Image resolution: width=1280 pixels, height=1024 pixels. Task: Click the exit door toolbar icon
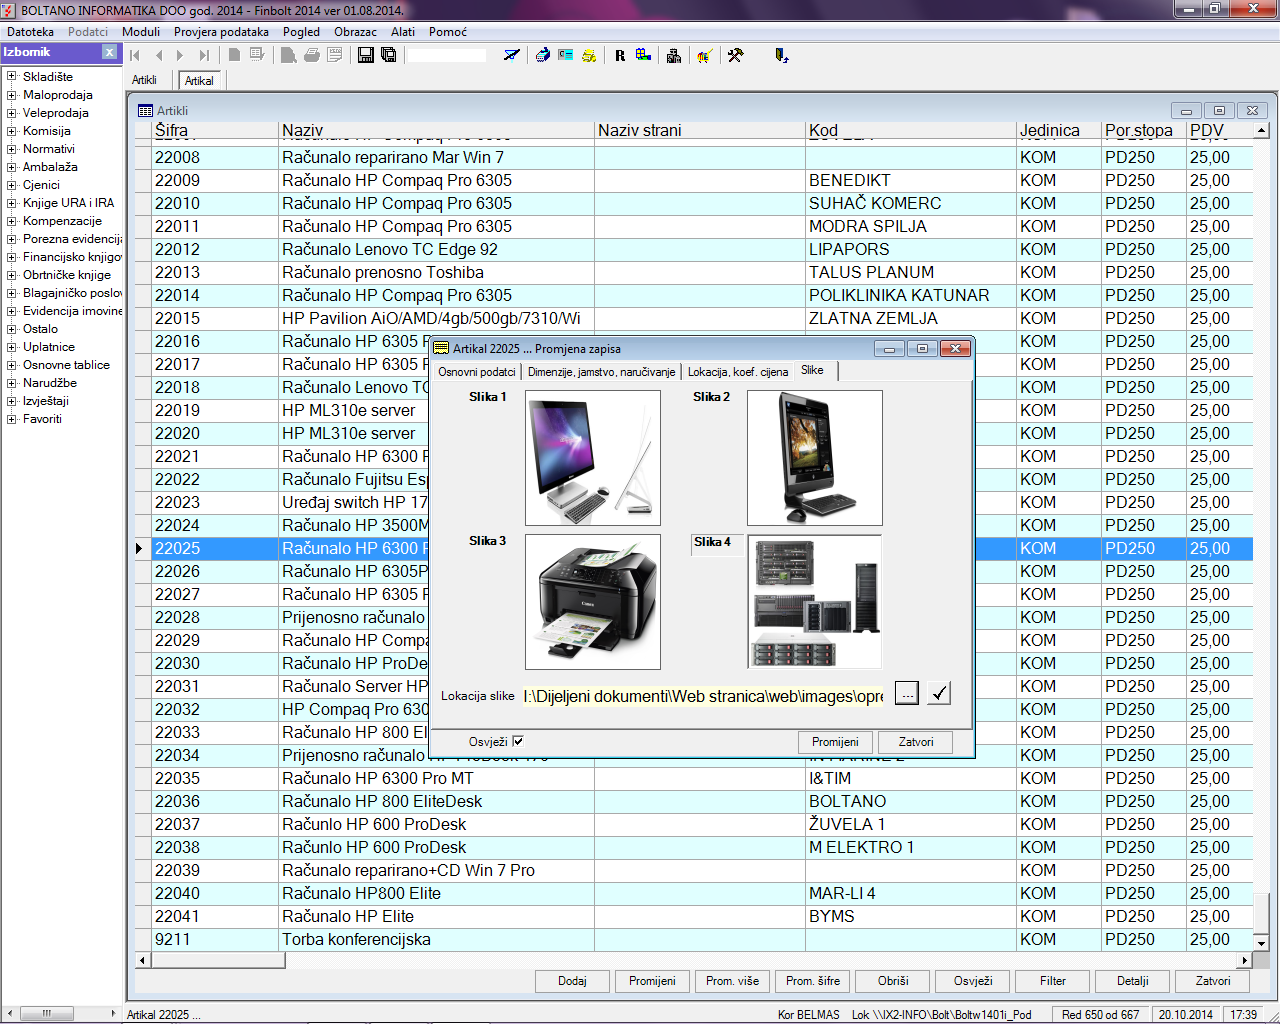[x=781, y=55]
